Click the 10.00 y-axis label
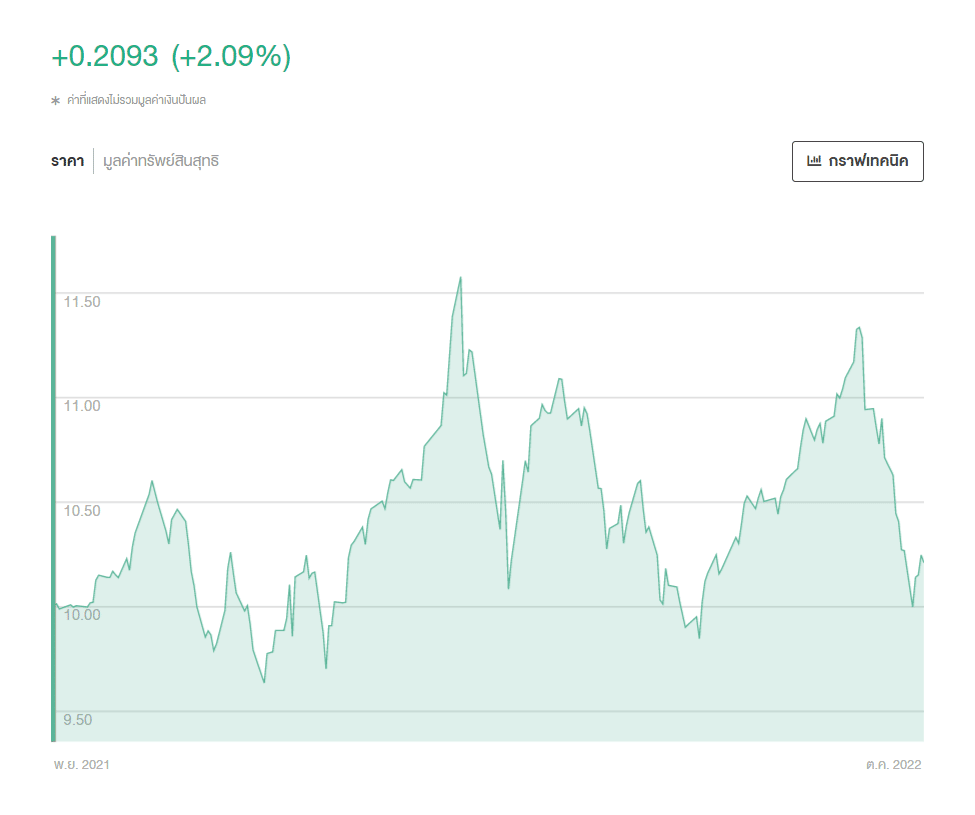The height and width of the screenshot is (815, 975). tap(82, 614)
